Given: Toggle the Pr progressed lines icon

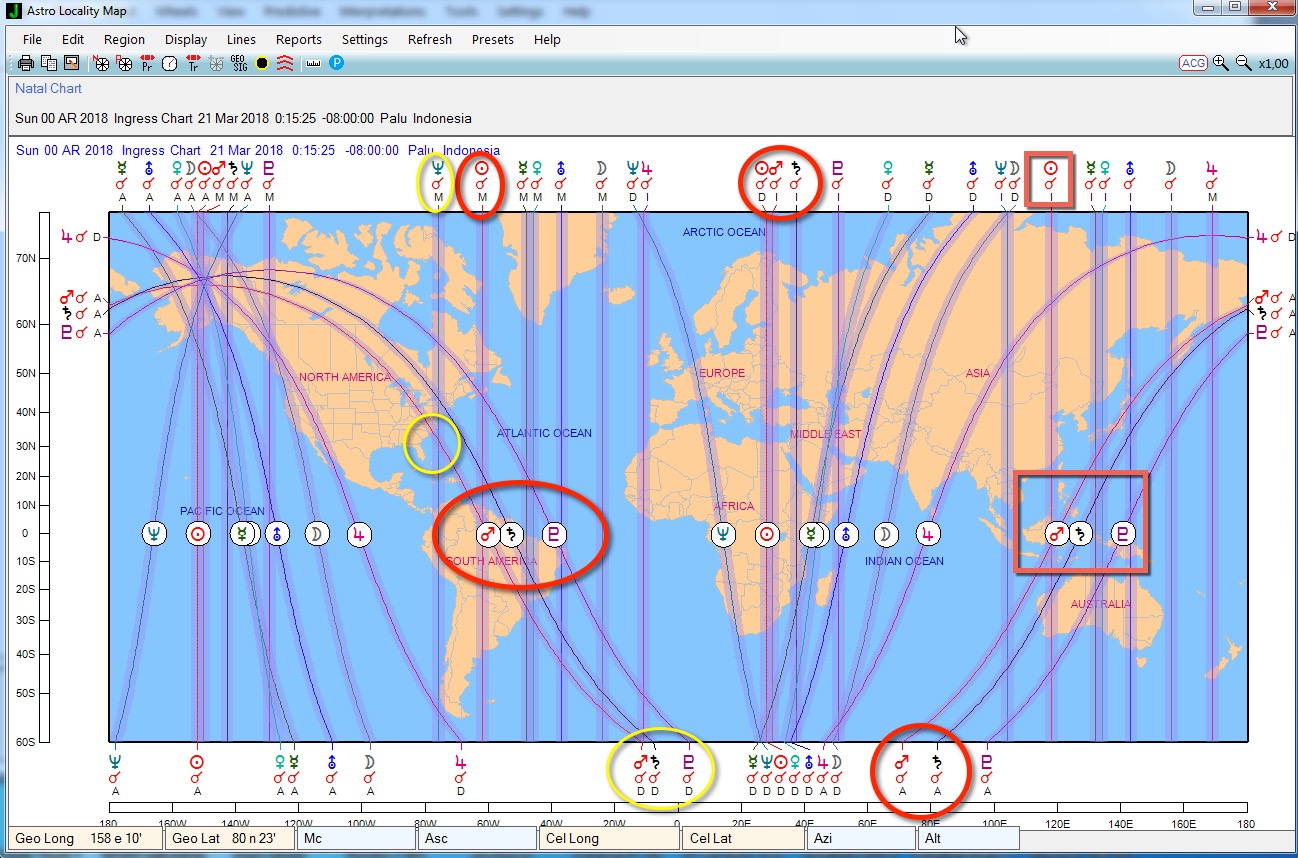Looking at the screenshot, I should (147, 63).
